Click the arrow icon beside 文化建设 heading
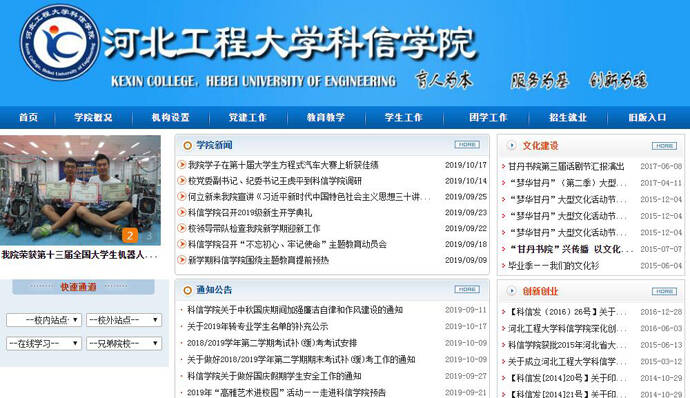The image size is (690, 398). (511, 145)
